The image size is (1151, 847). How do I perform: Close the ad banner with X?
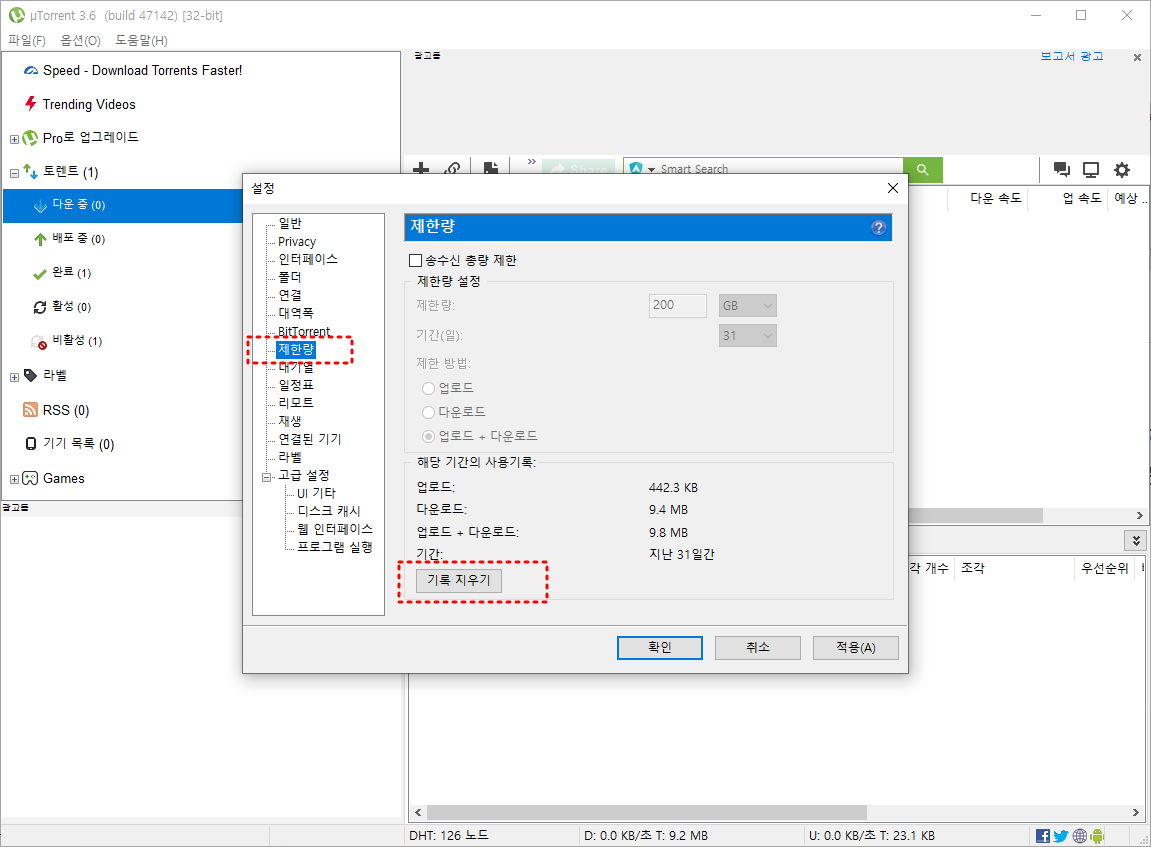pos(1137,57)
